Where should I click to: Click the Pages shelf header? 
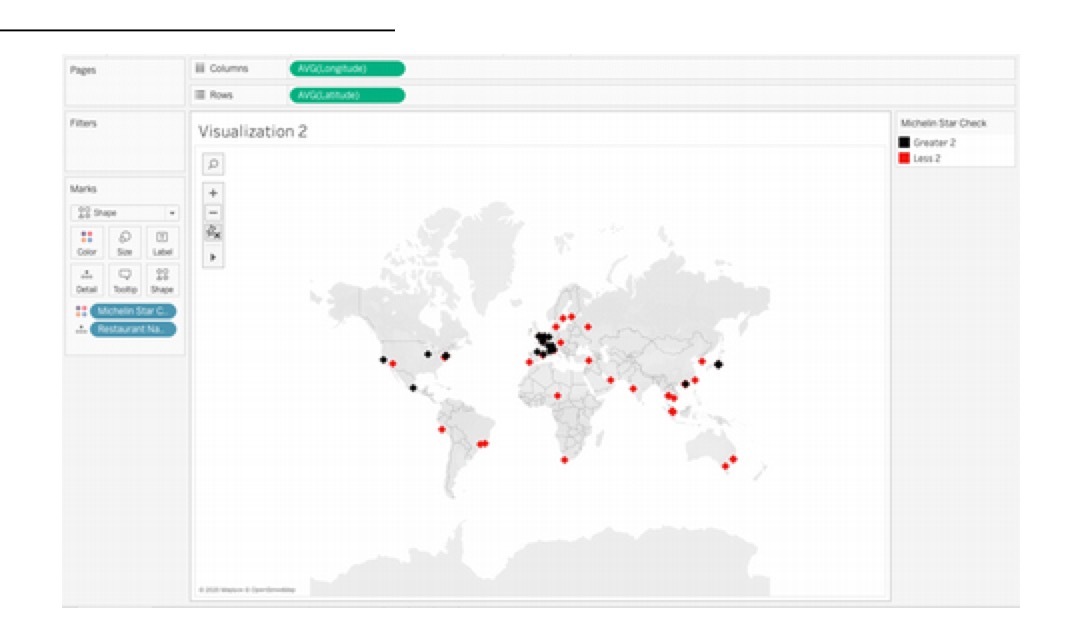tap(83, 70)
